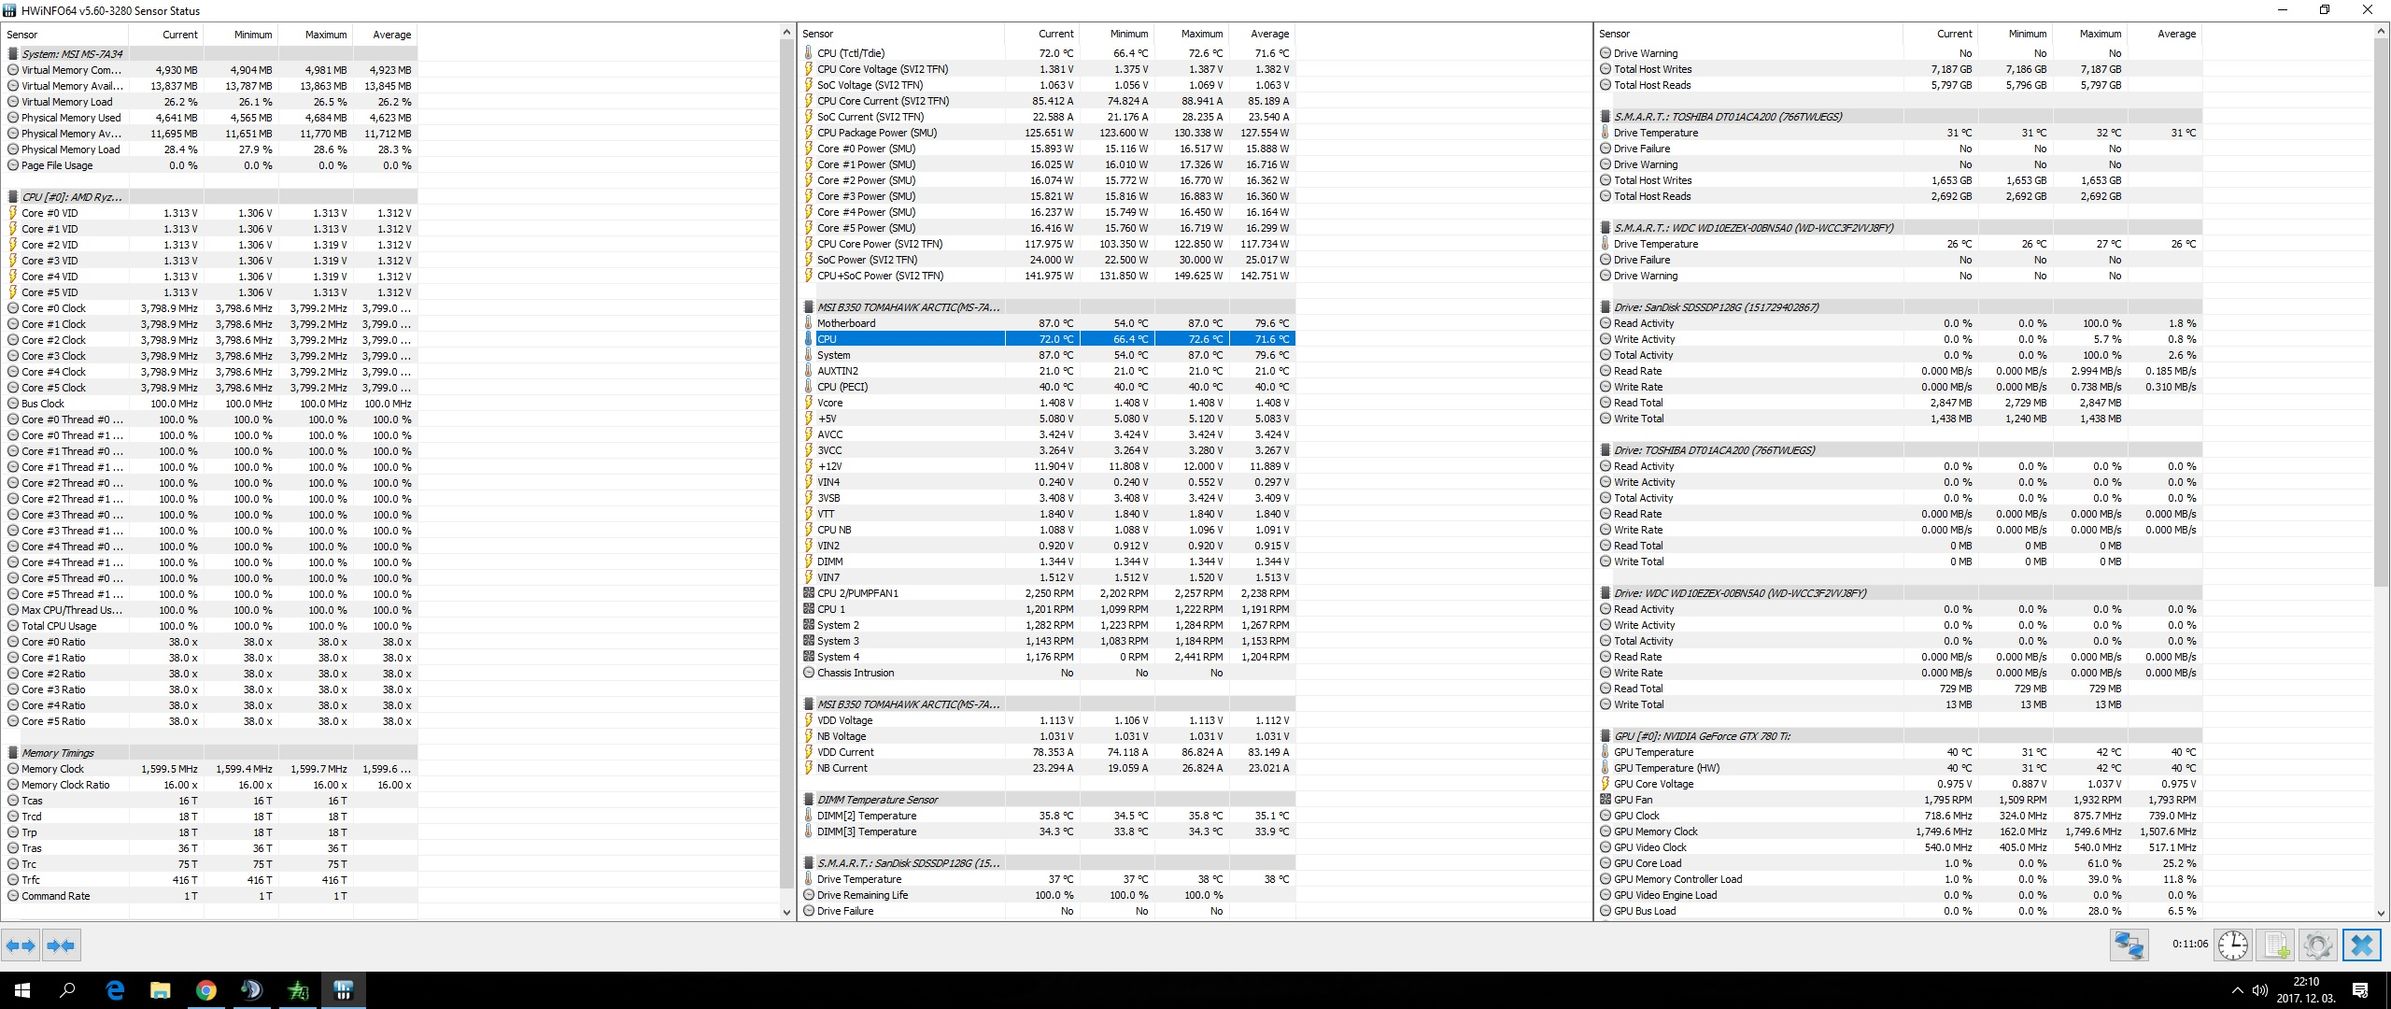This screenshot has height=1009, width=2391.
Task: Select the 'DIMM[2] Temperature' row
Action: pos(1047,816)
